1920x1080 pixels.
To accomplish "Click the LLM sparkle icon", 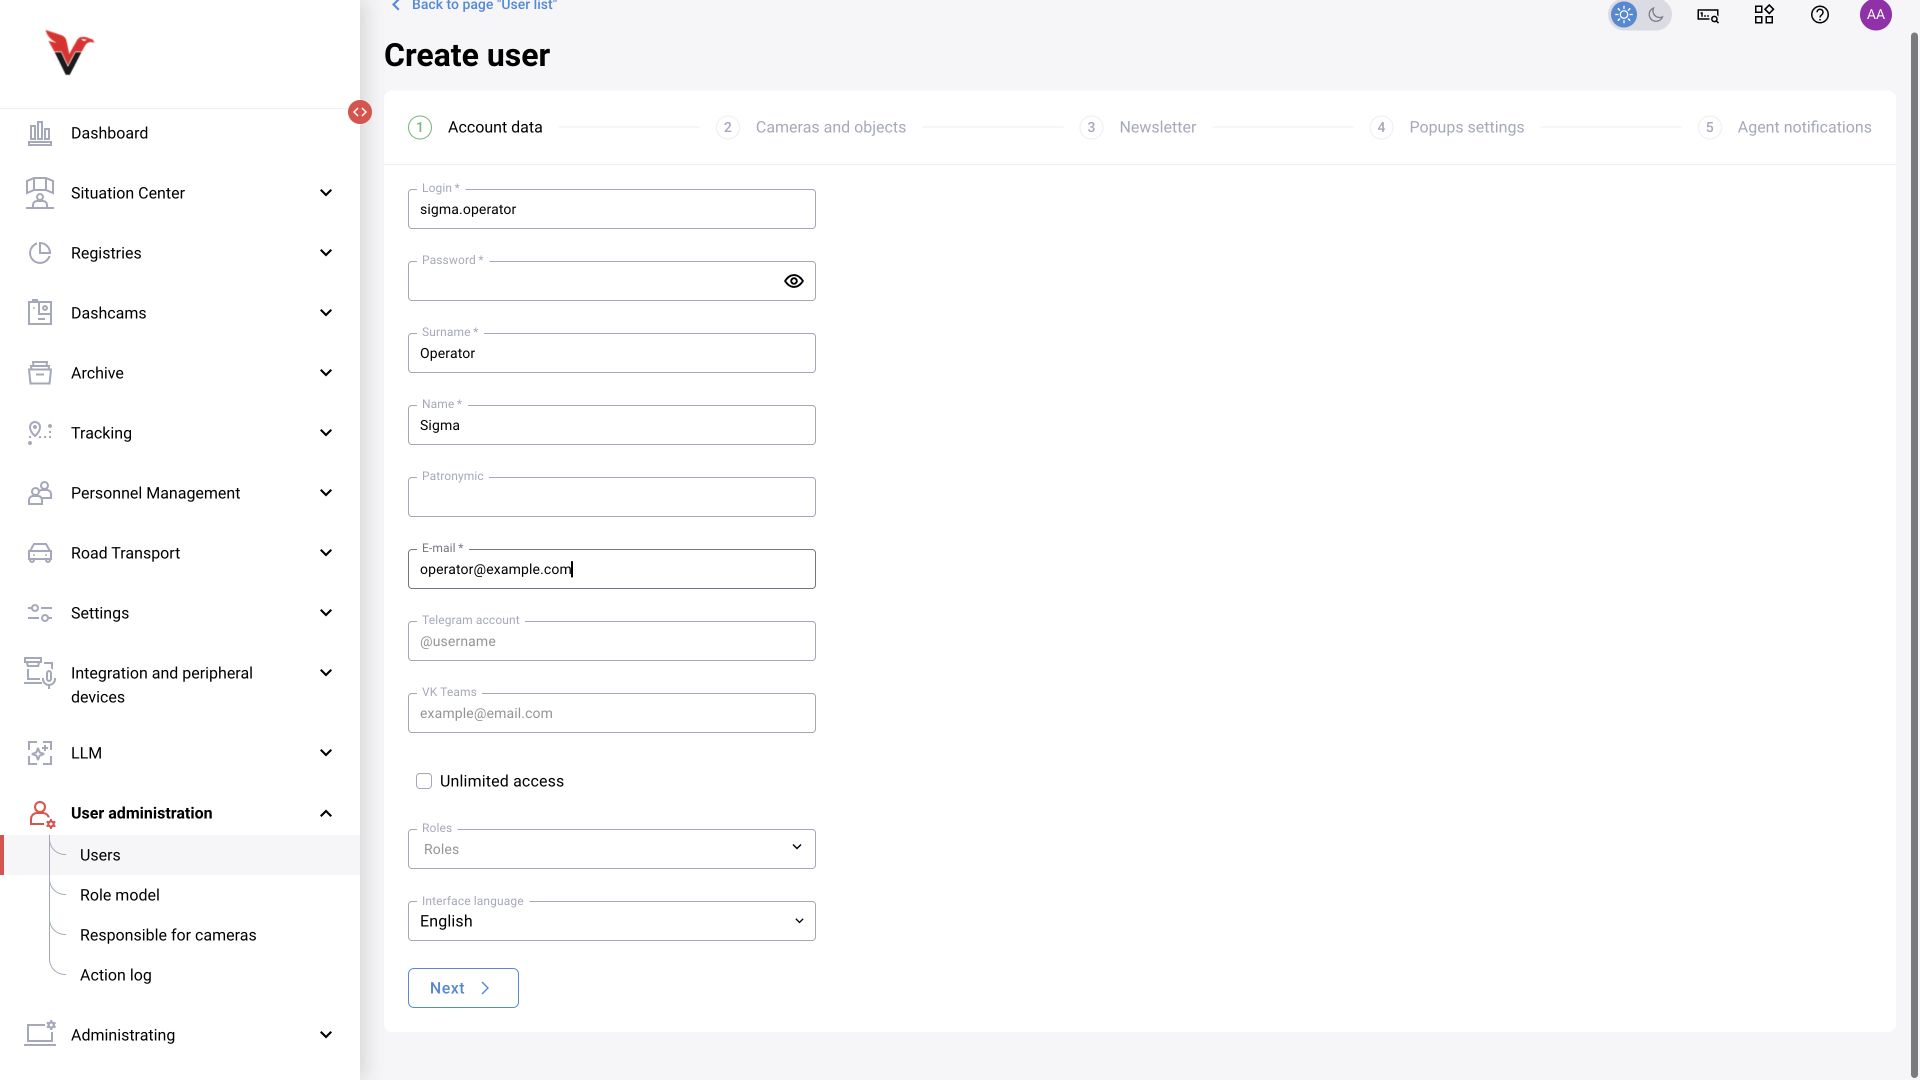I will (40, 753).
